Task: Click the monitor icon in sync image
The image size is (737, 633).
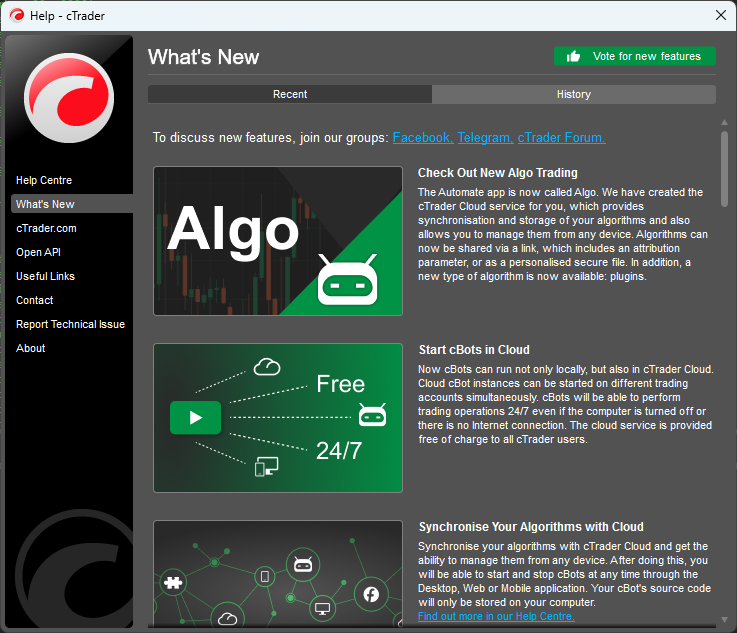Action: 322,609
